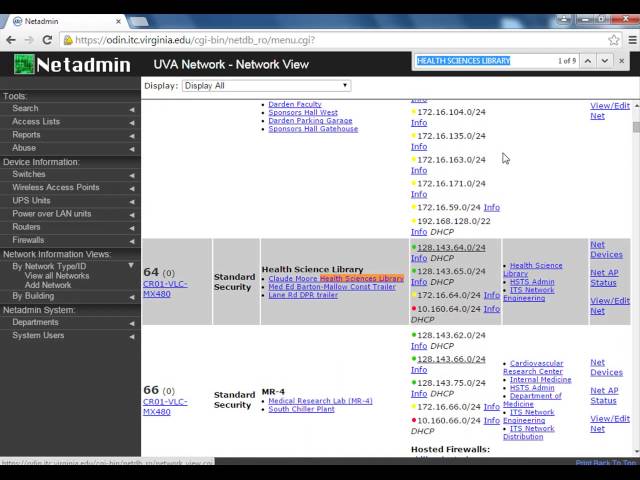Select Add Network in sidebar

click(x=48, y=285)
